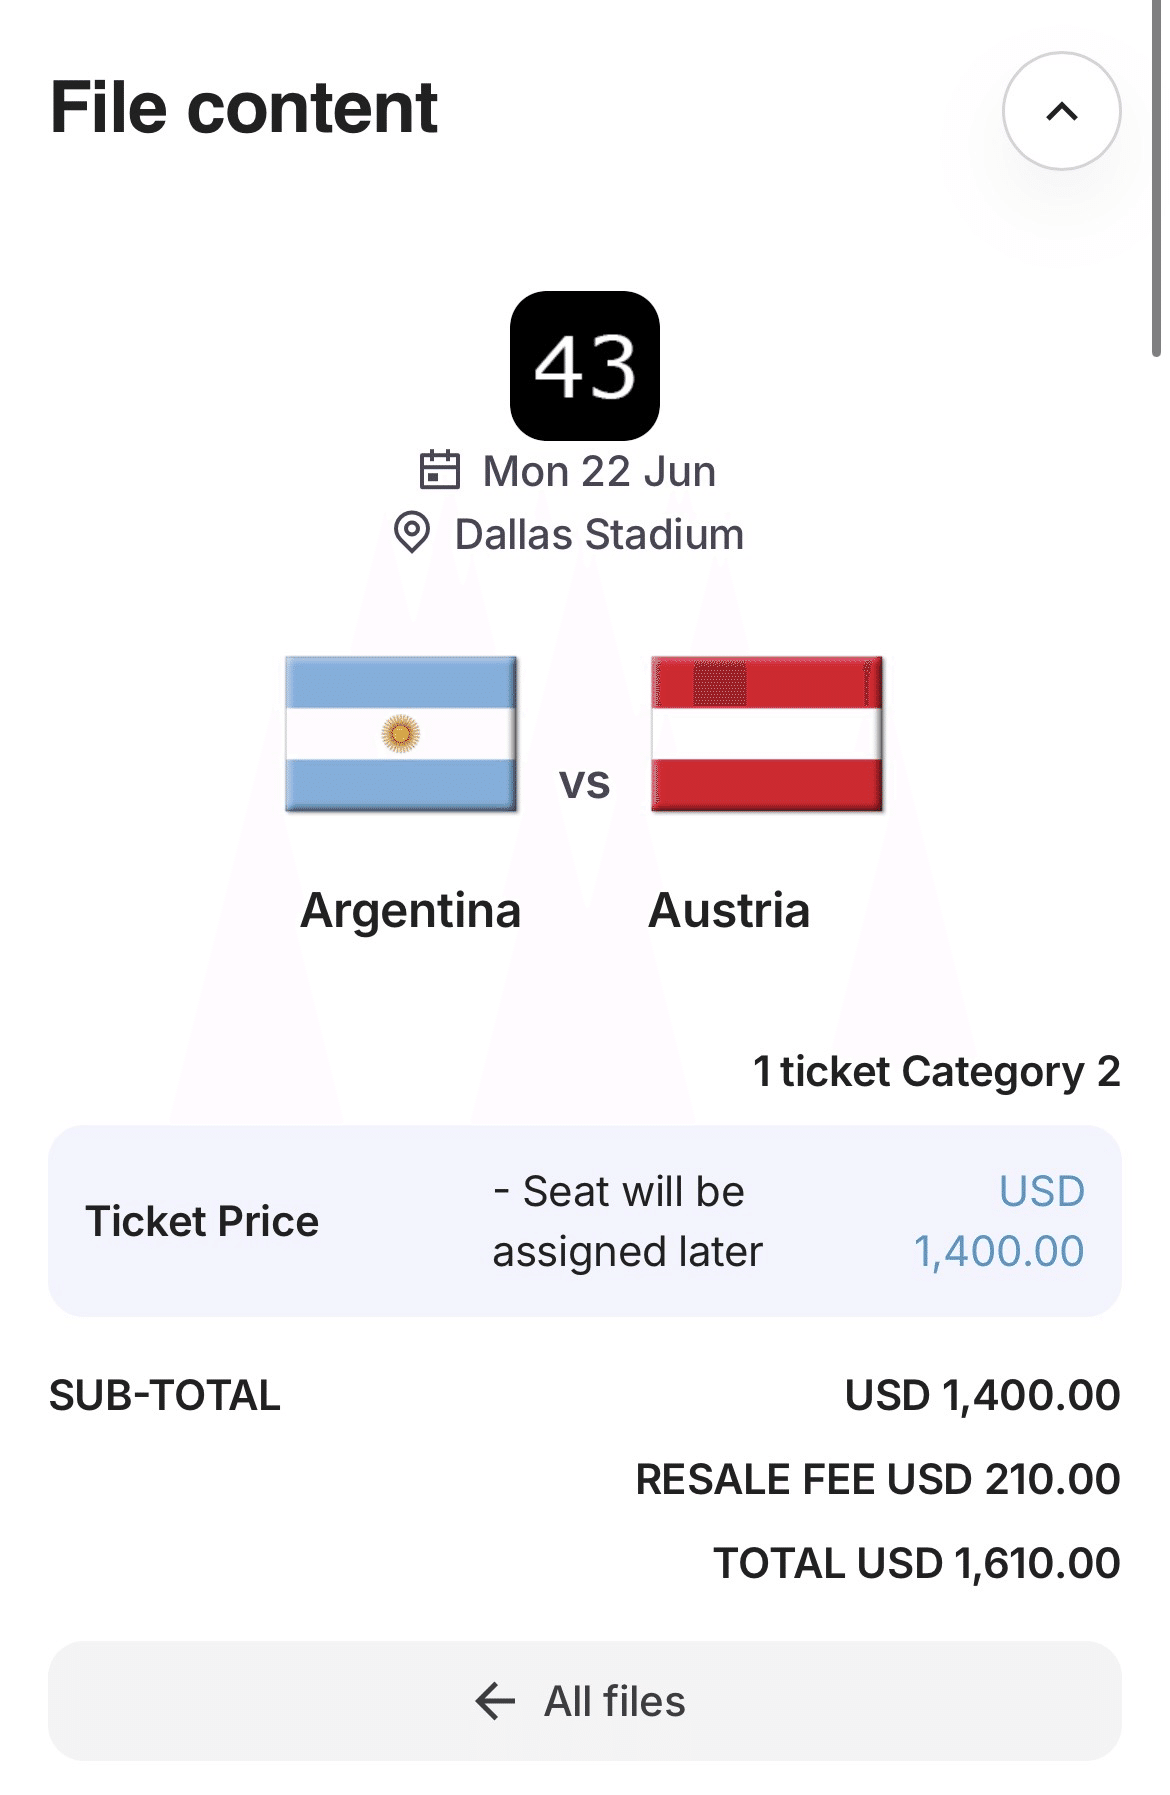
Task: Click the Dallas Stadium venue text
Action: coord(599,534)
